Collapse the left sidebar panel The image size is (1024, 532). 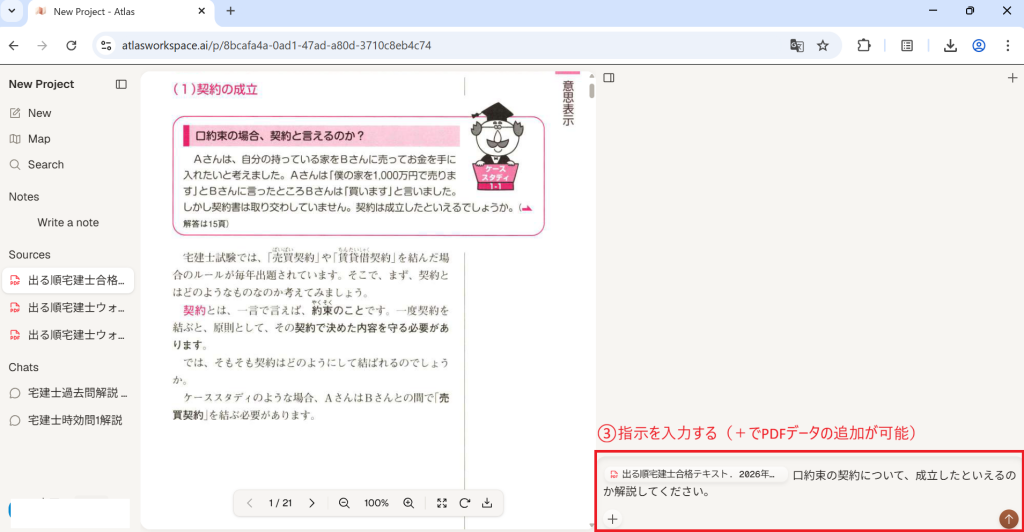click(121, 84)
